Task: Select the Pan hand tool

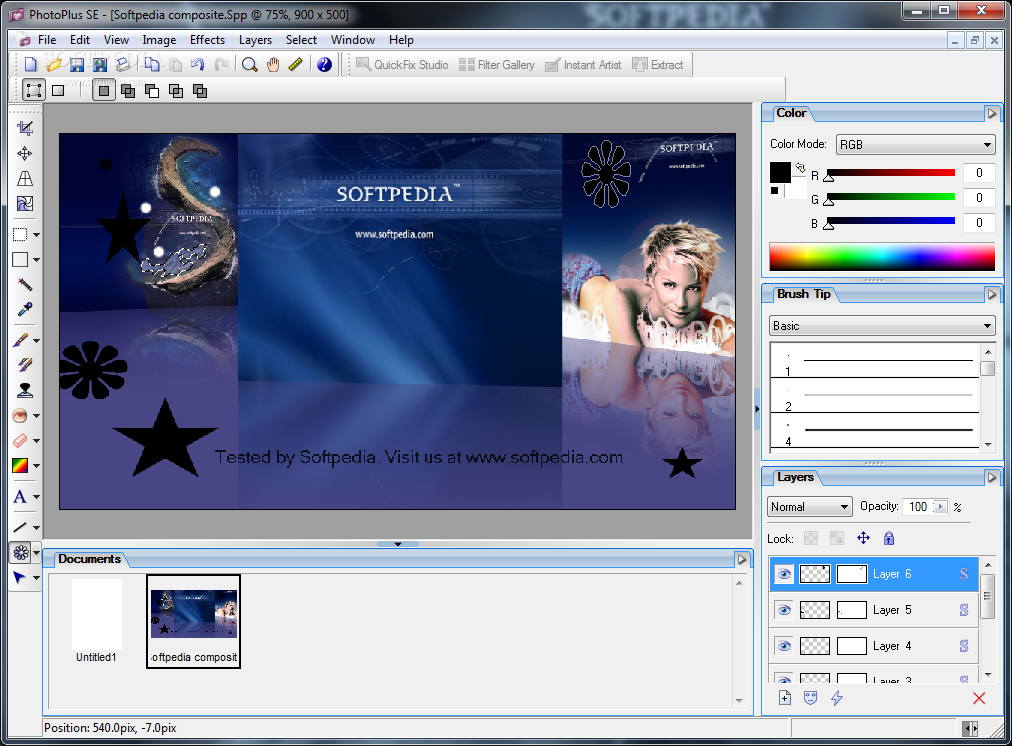Action: click(x=273, y=65)
